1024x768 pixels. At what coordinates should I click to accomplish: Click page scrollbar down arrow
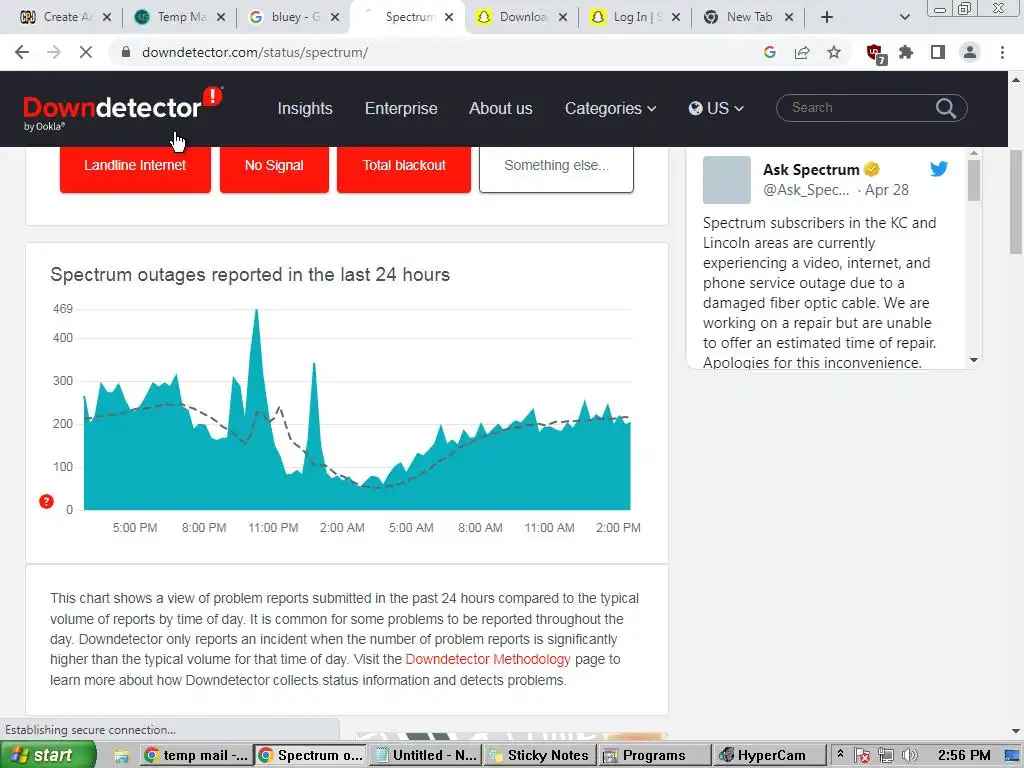click(1016, 731)
